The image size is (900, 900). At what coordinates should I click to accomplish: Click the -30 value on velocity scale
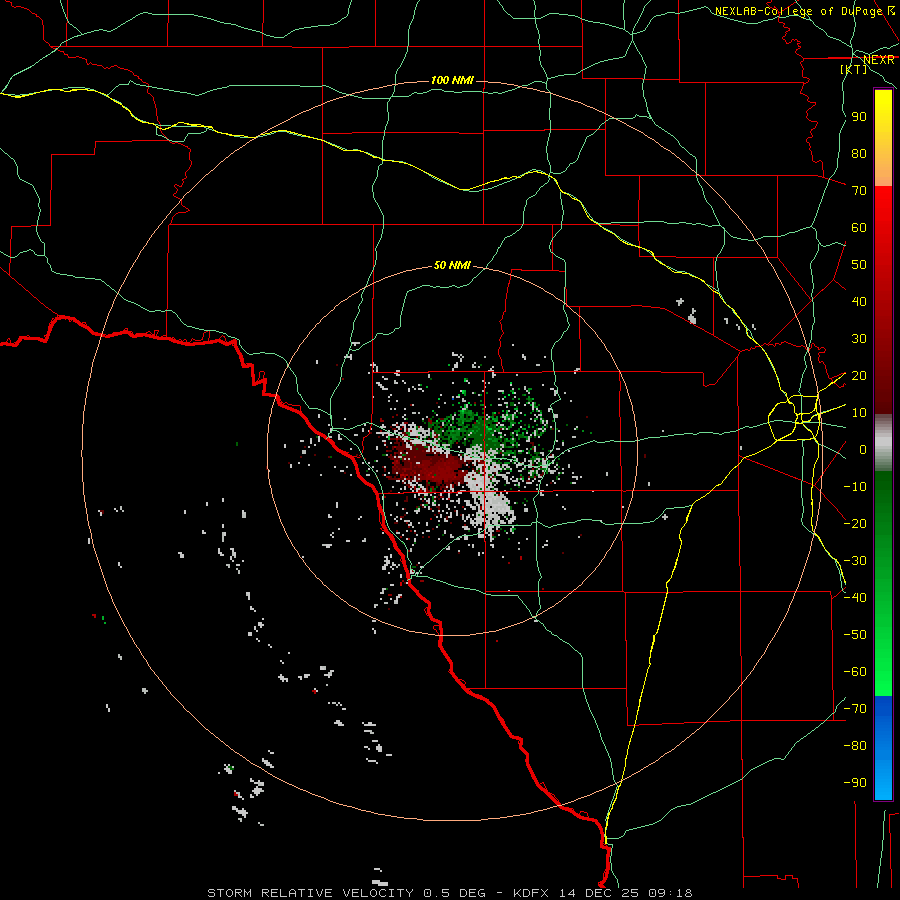coord(855,561)
